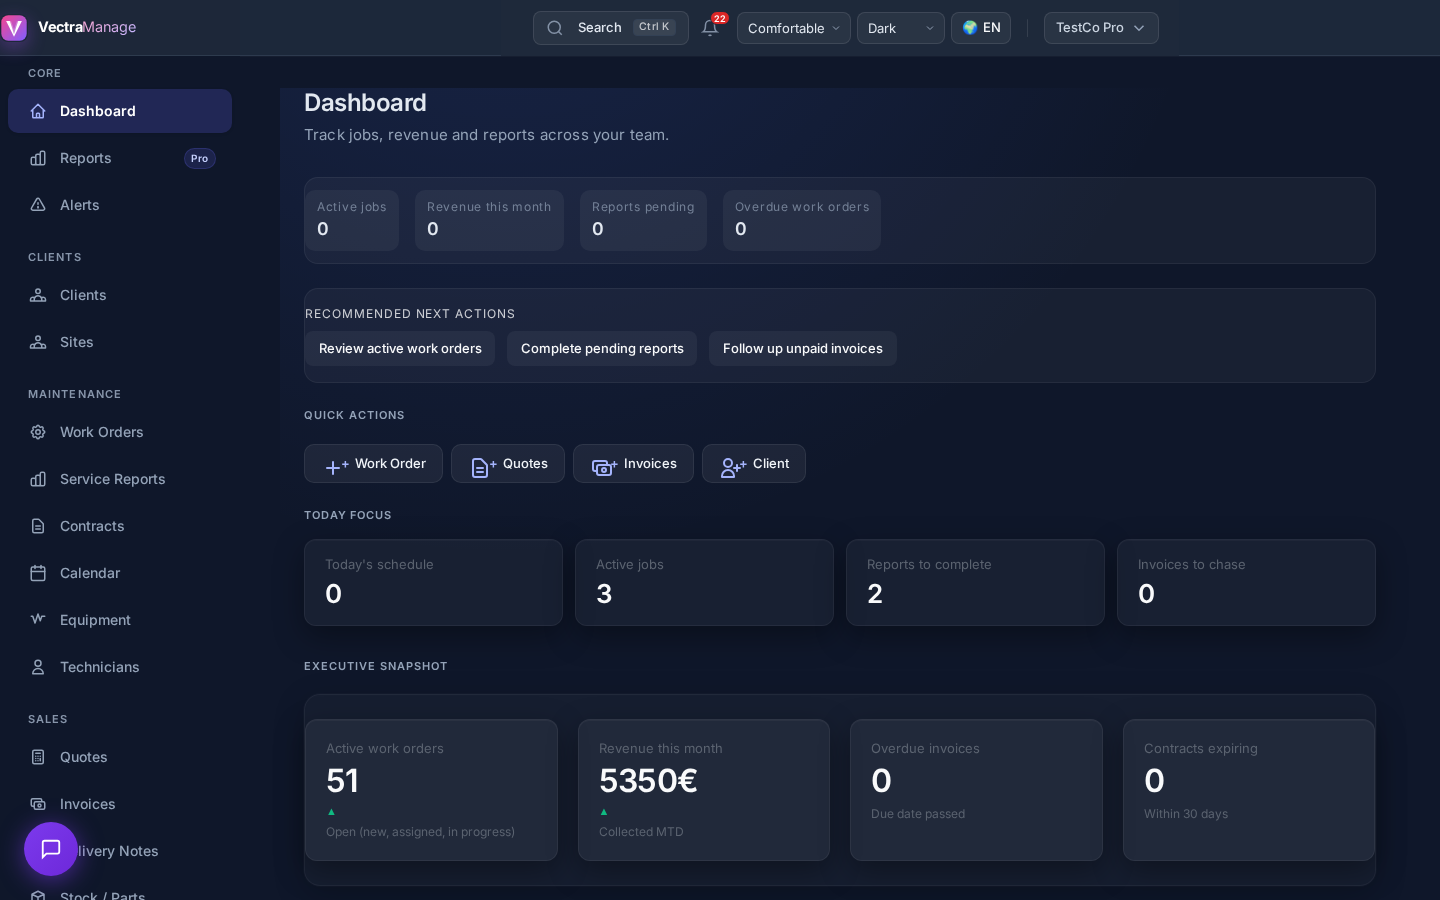Click the Sites sidebar icon
1440x900 pixels.
coord(38,342)
